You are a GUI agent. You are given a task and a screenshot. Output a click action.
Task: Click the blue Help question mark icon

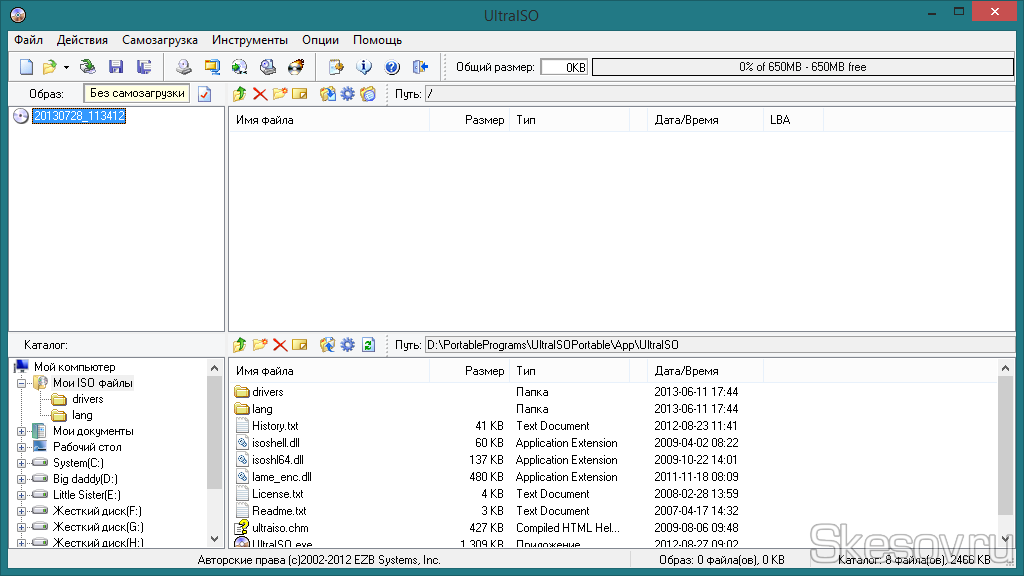392,67
